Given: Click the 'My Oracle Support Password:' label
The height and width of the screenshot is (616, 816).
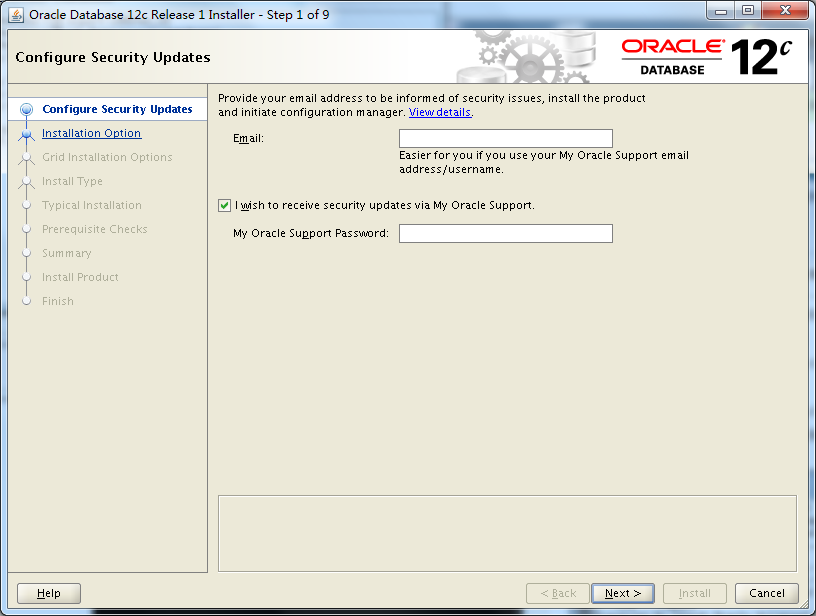Looking at the screenshot, I should click(311, 233).
